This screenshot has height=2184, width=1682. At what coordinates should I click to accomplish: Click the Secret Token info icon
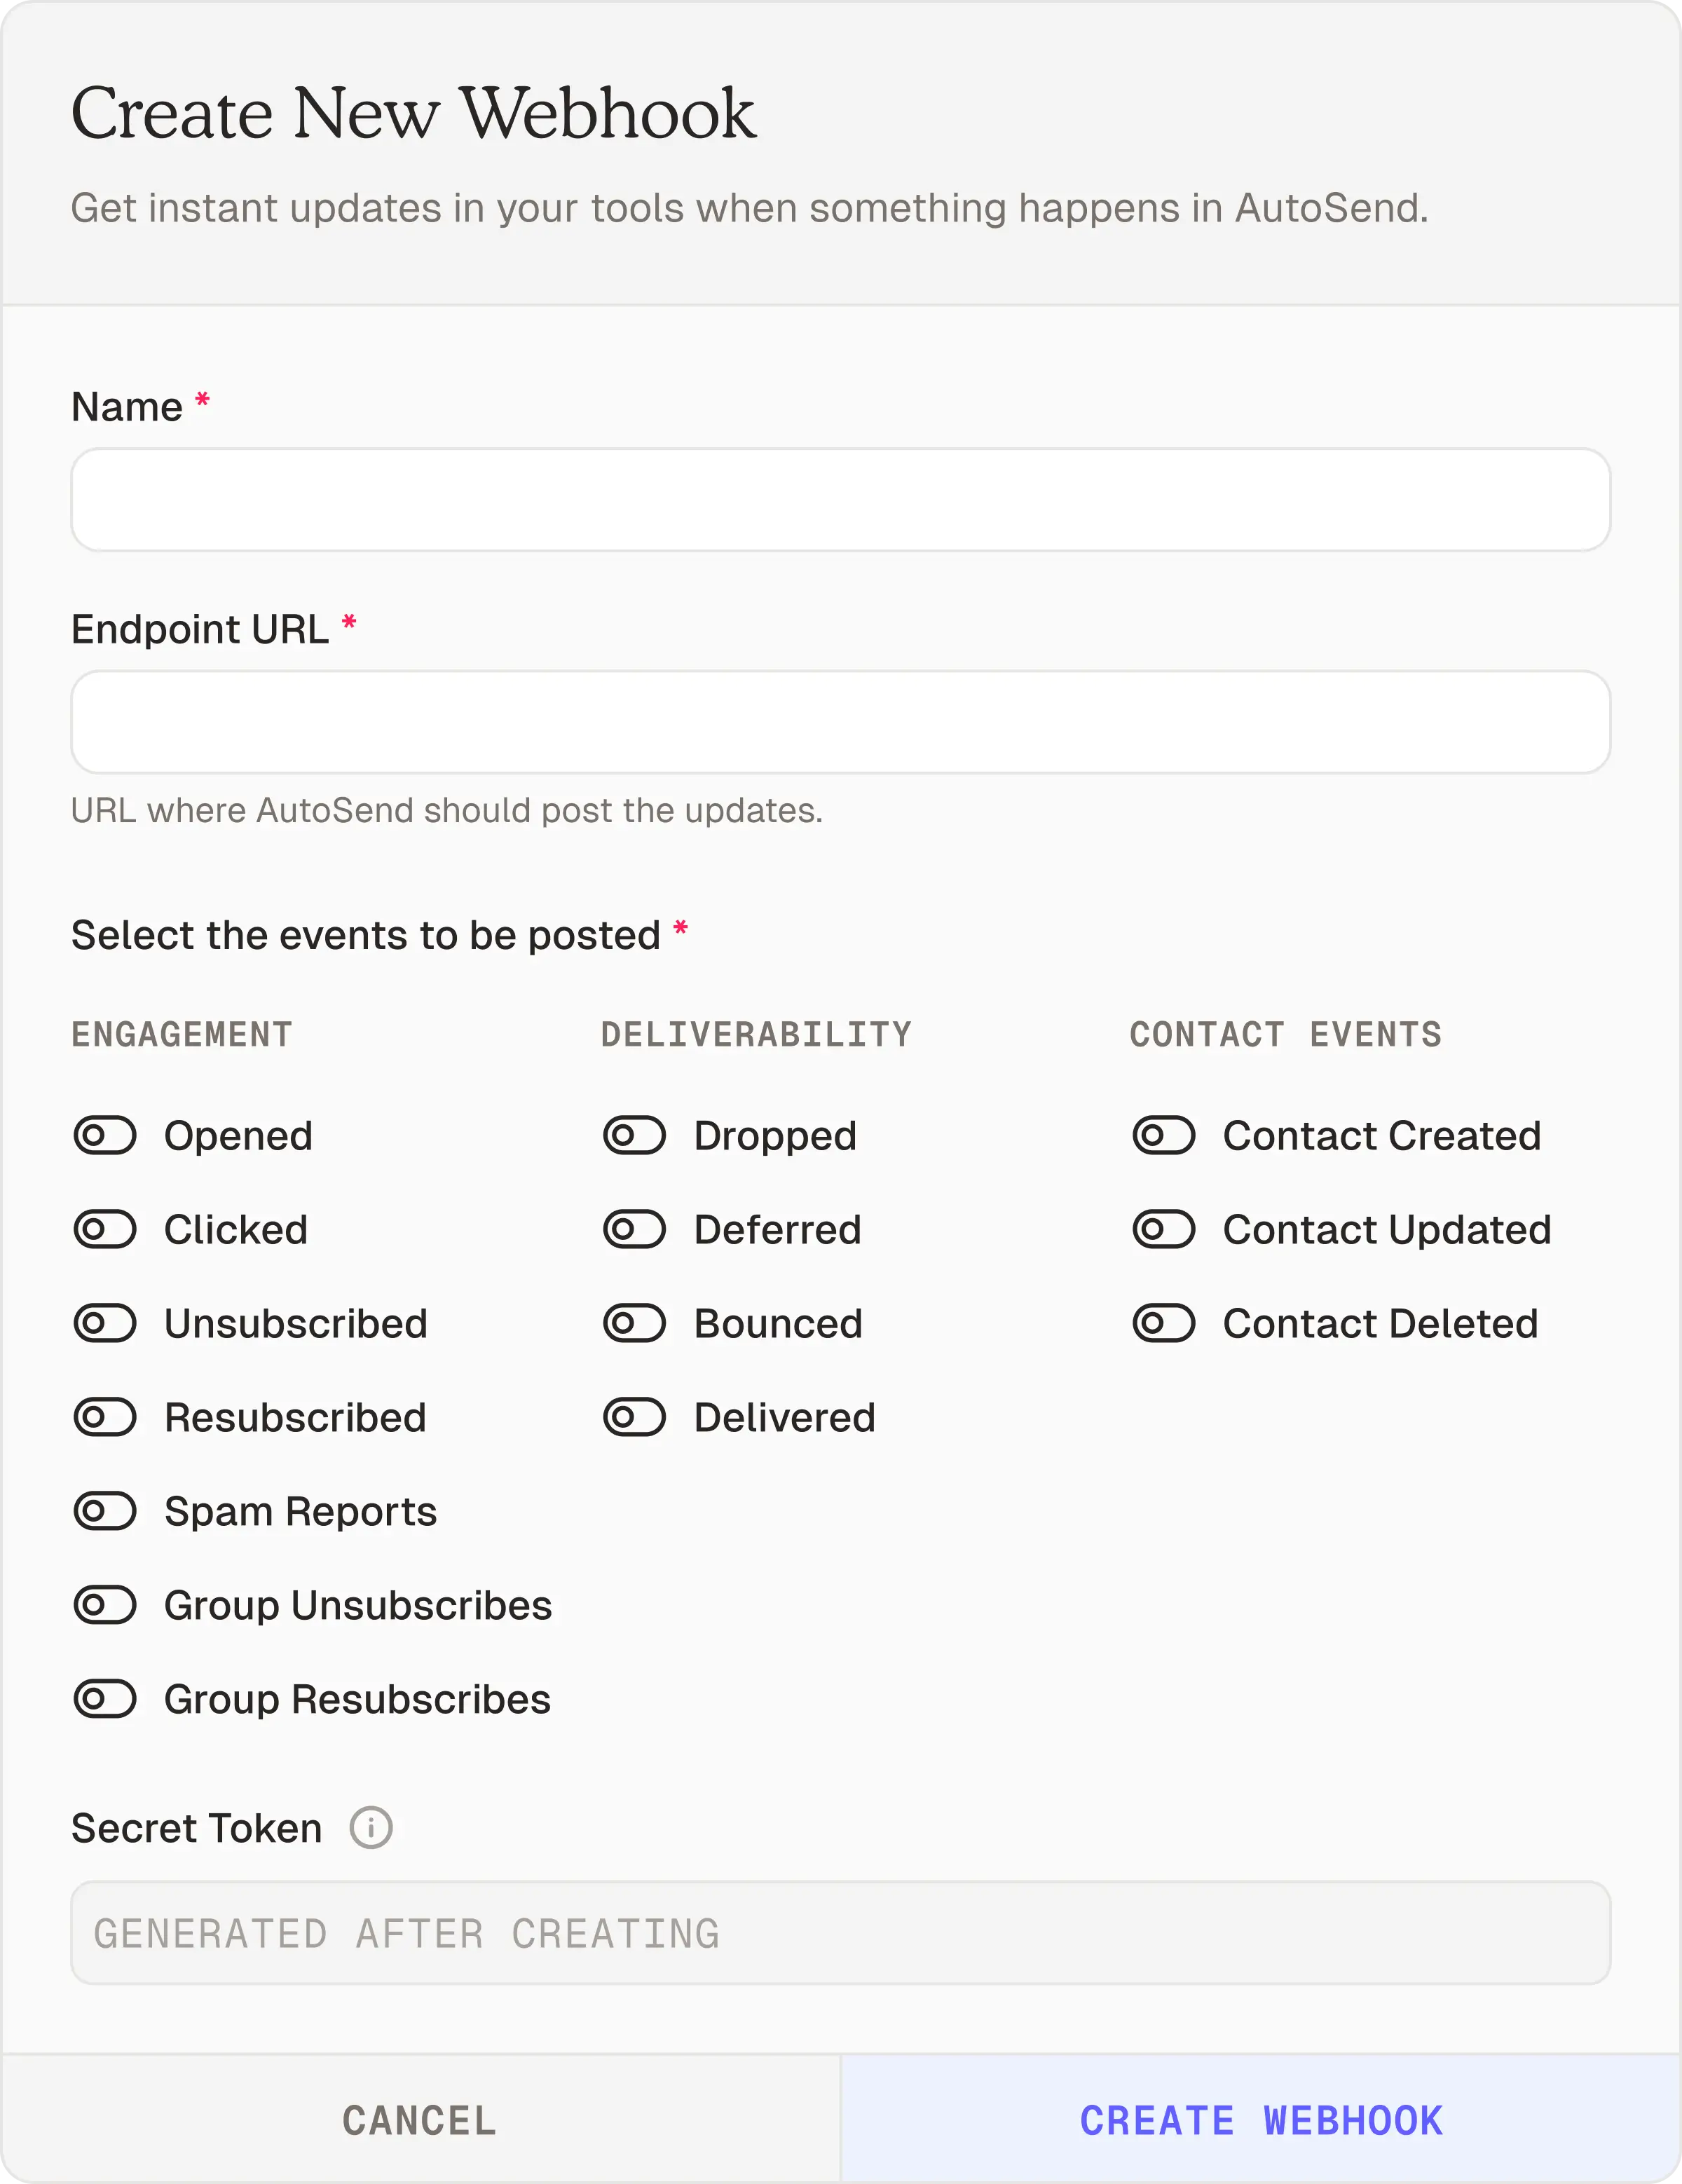(x=369, y=1828)
